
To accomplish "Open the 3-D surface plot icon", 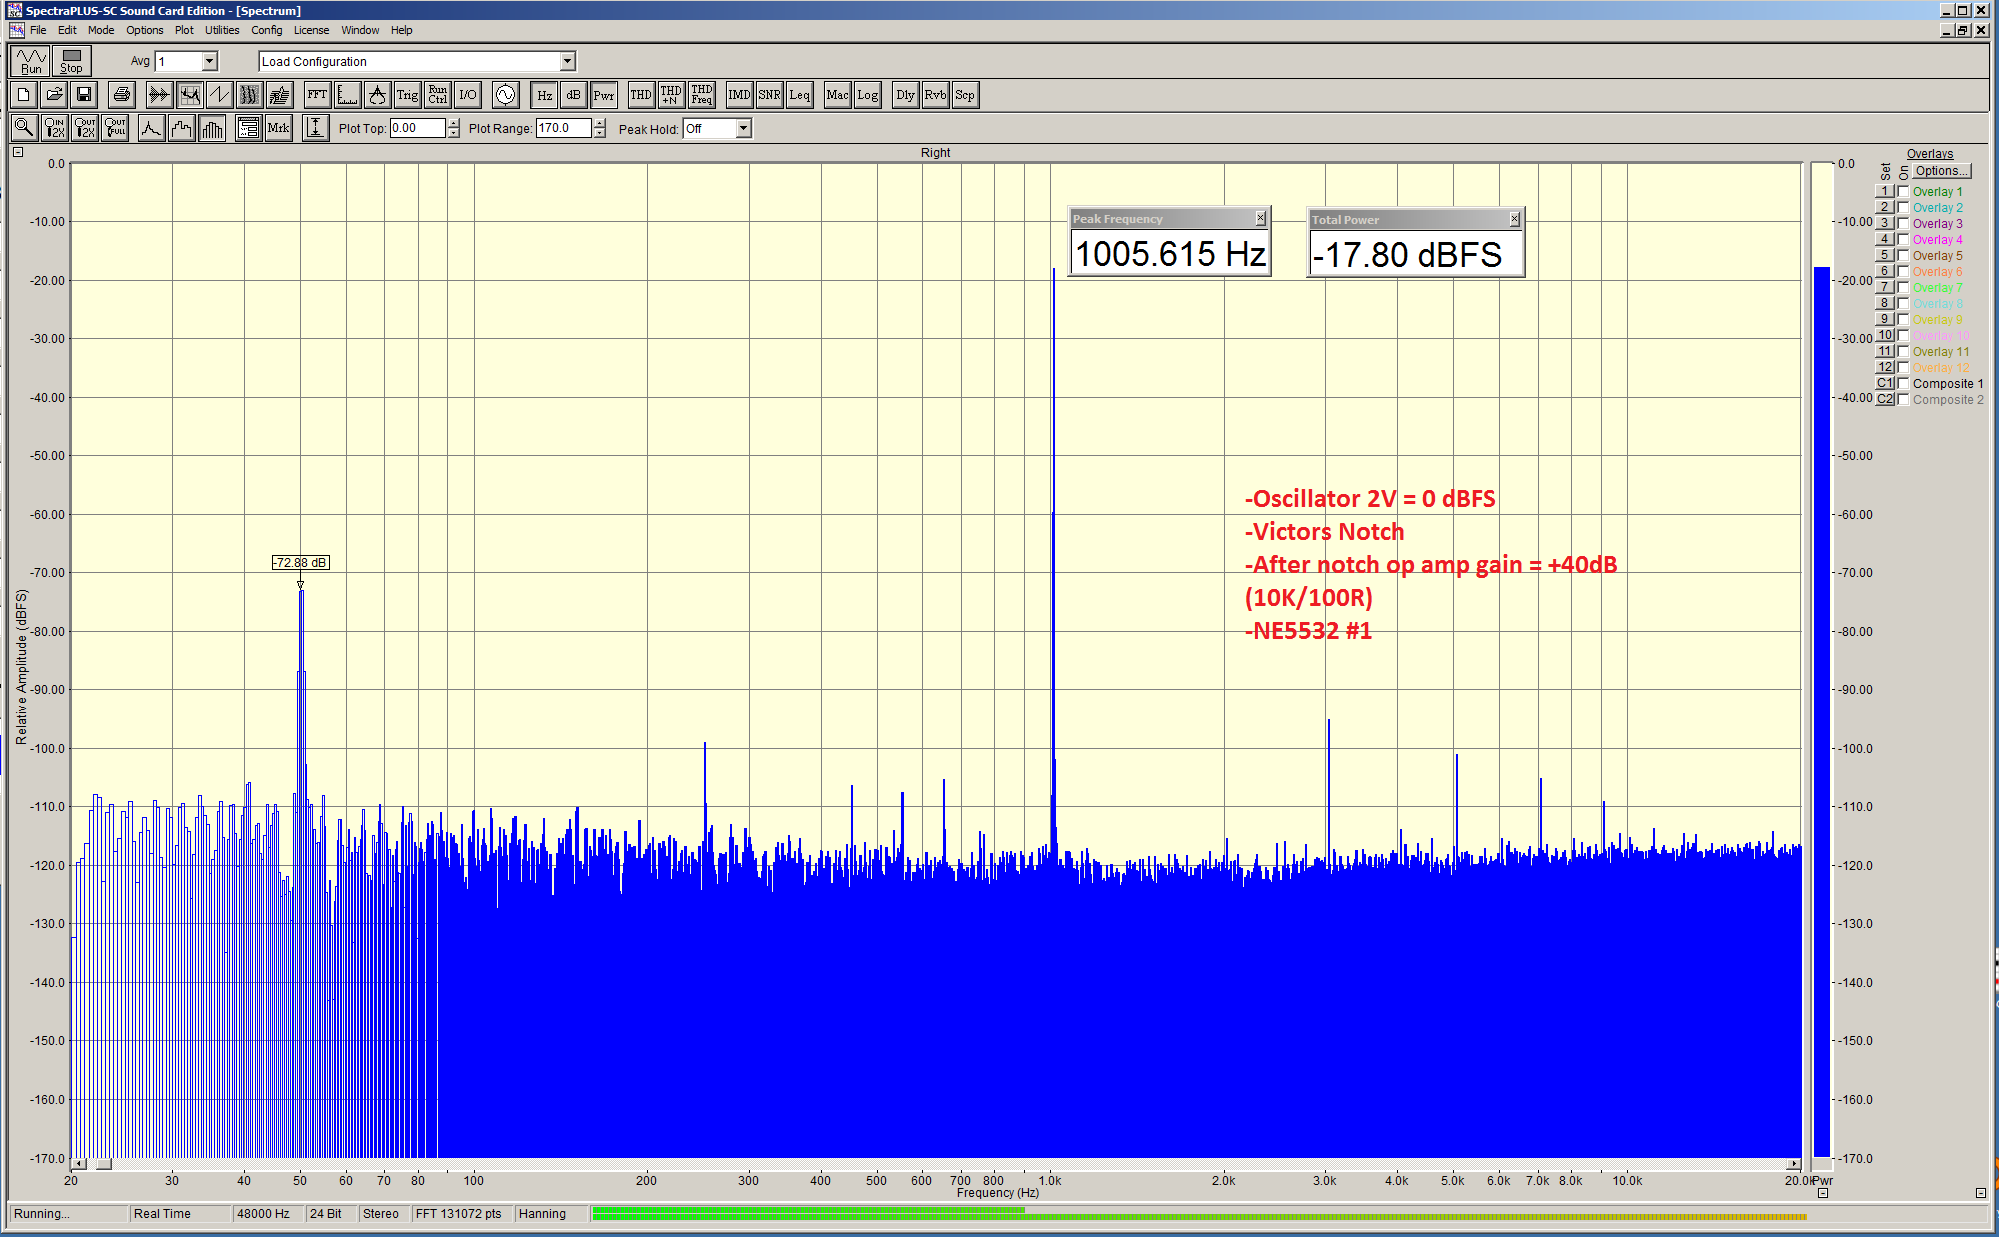I will pyautogui.click(x=279, y=95).
